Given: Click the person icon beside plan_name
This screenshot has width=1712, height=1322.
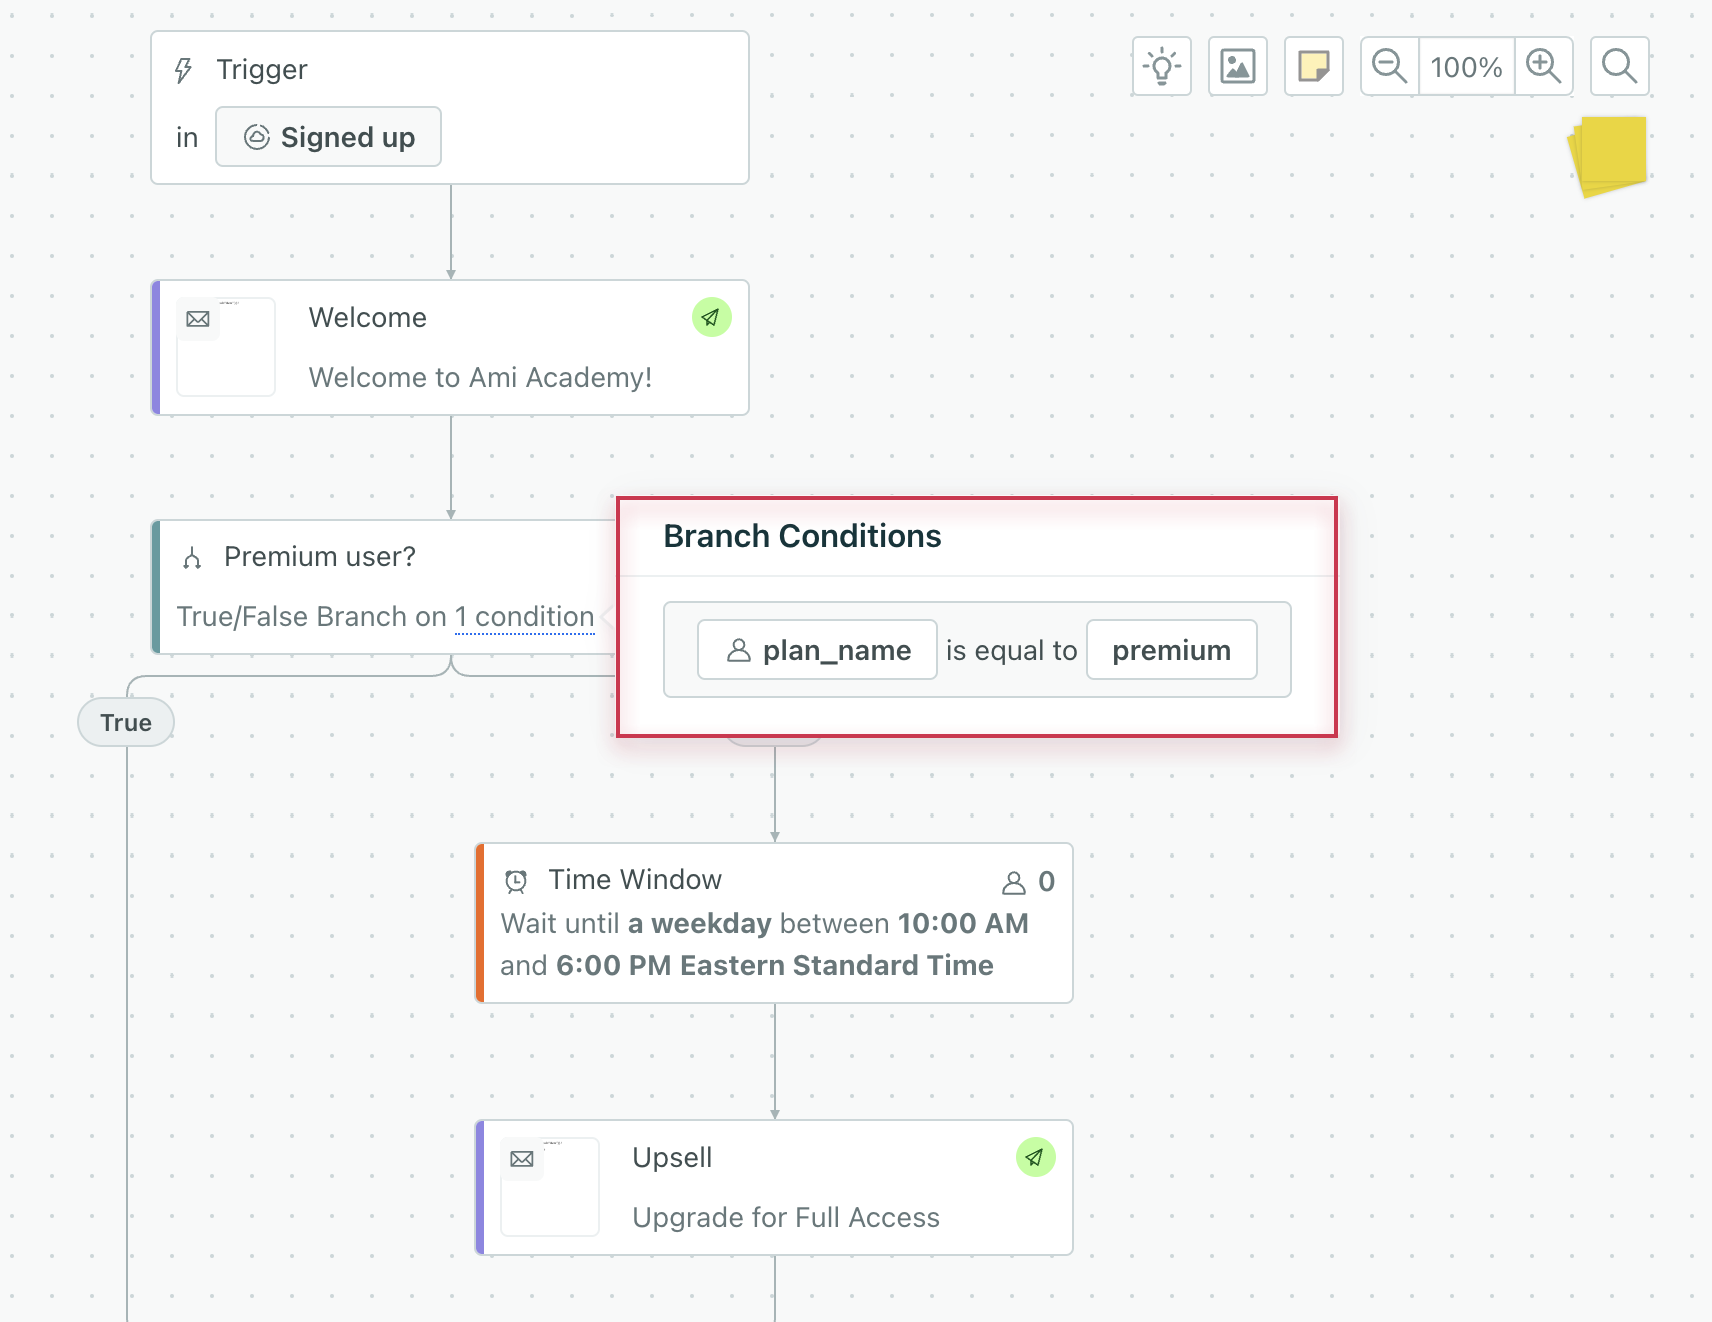Looking at the screenshot, I should click(738, 650).
